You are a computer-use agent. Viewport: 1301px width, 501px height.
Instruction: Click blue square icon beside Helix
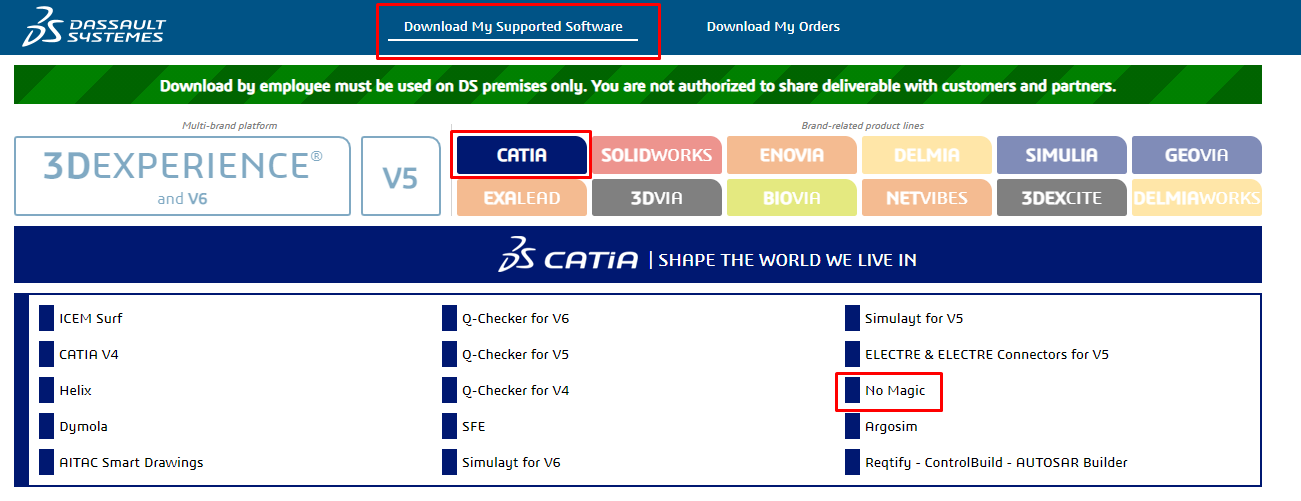click(46, 390)
